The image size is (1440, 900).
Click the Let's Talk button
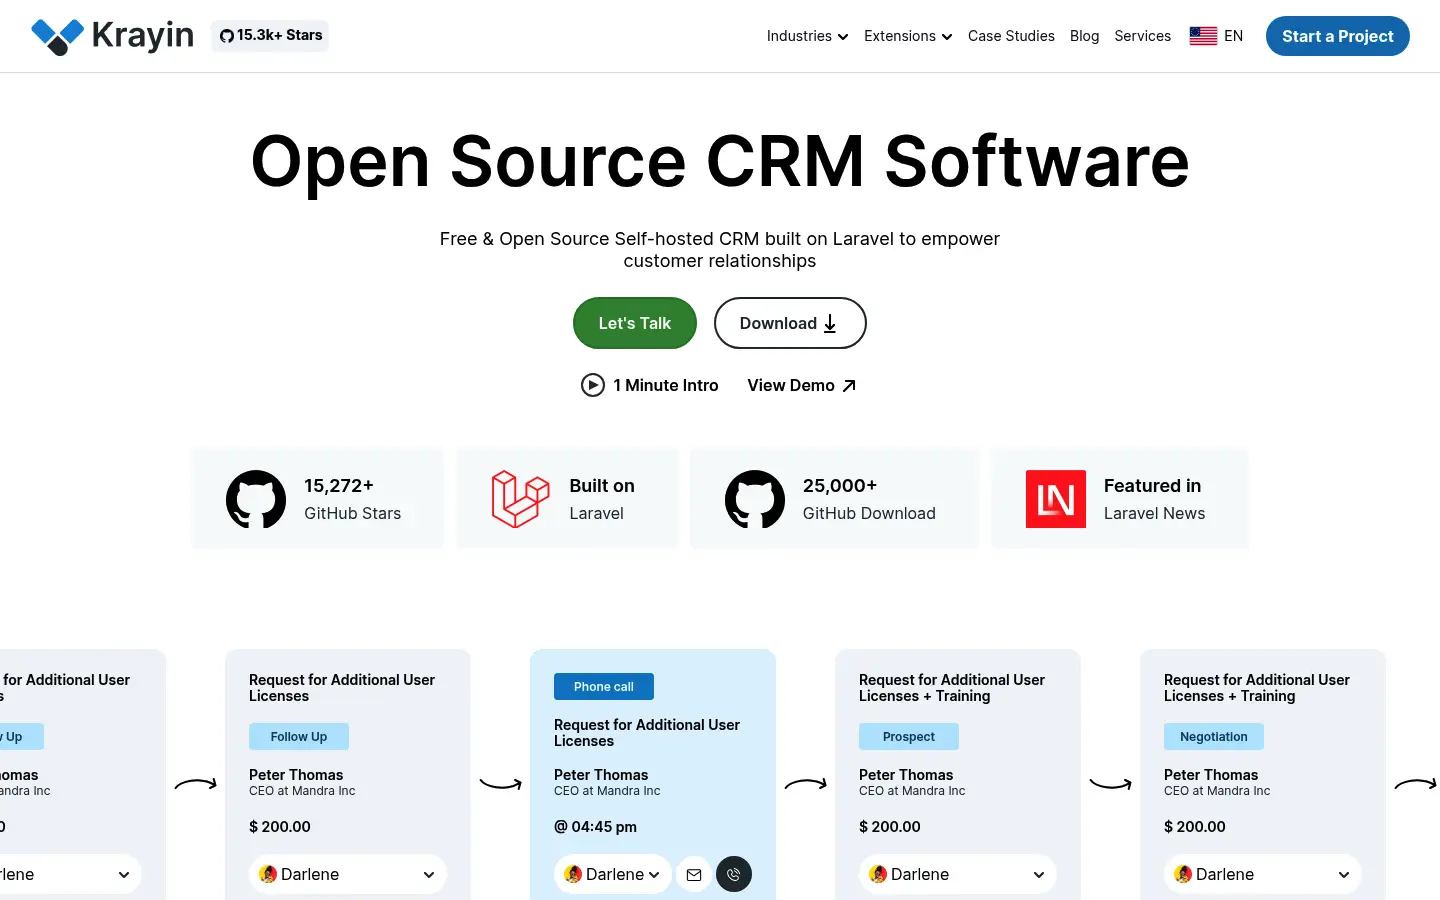(635, 323)
